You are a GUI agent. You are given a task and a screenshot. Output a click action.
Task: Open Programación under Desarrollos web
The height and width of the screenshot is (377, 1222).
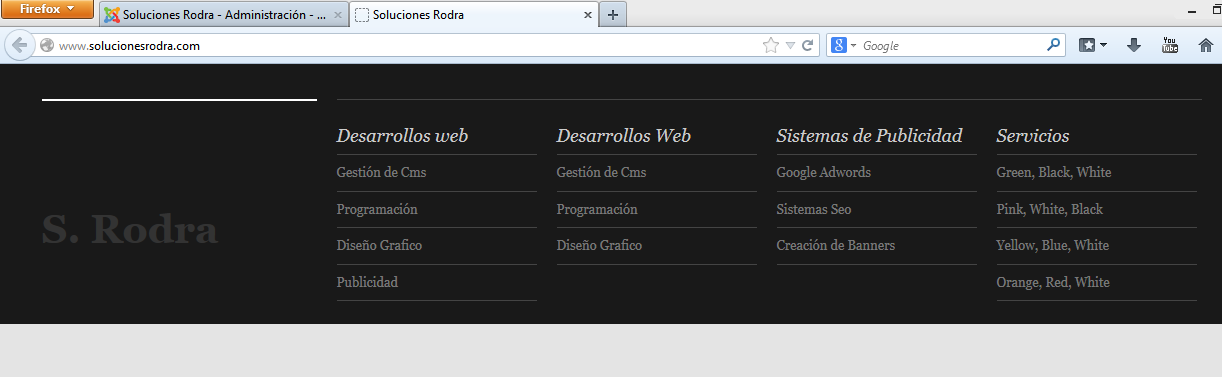click(x=377, y=209)
